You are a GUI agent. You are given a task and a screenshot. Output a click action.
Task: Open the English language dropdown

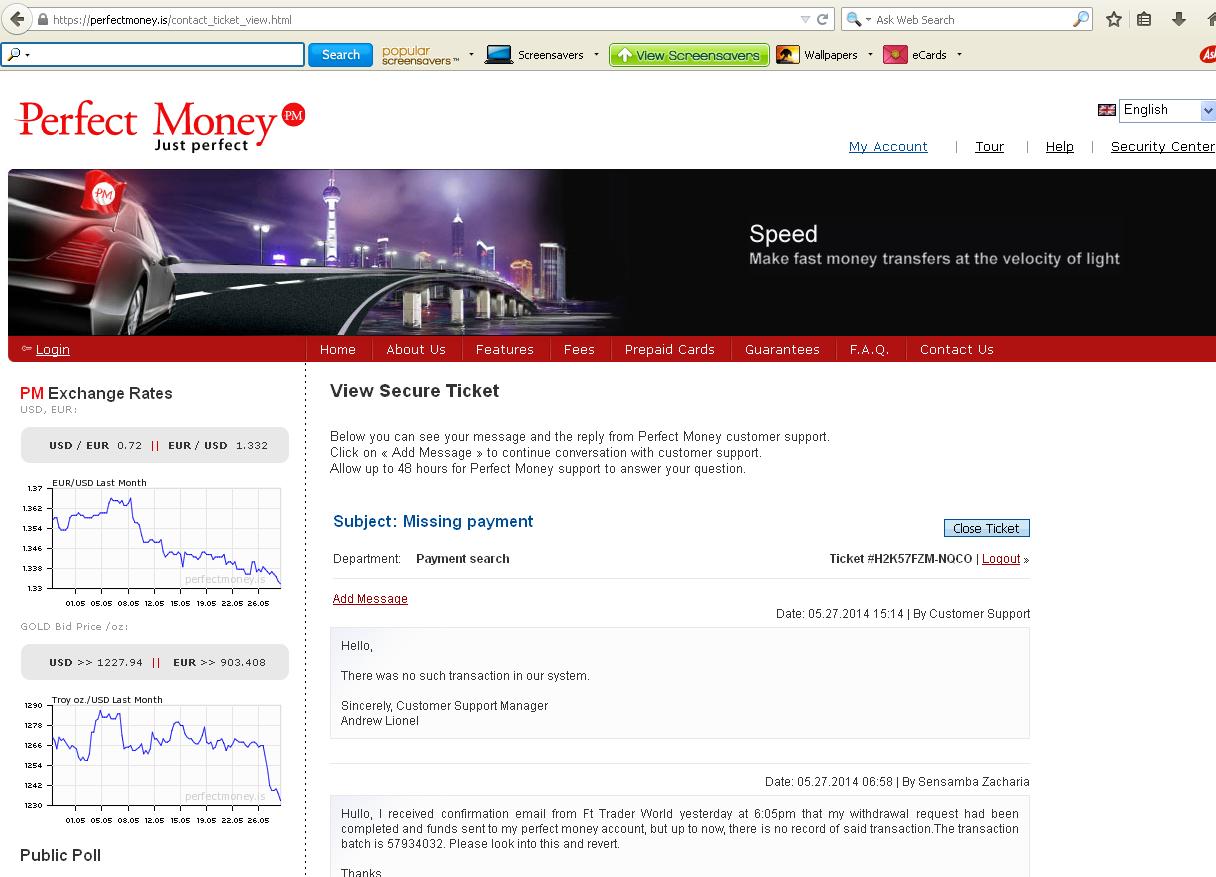point(1167,110)
